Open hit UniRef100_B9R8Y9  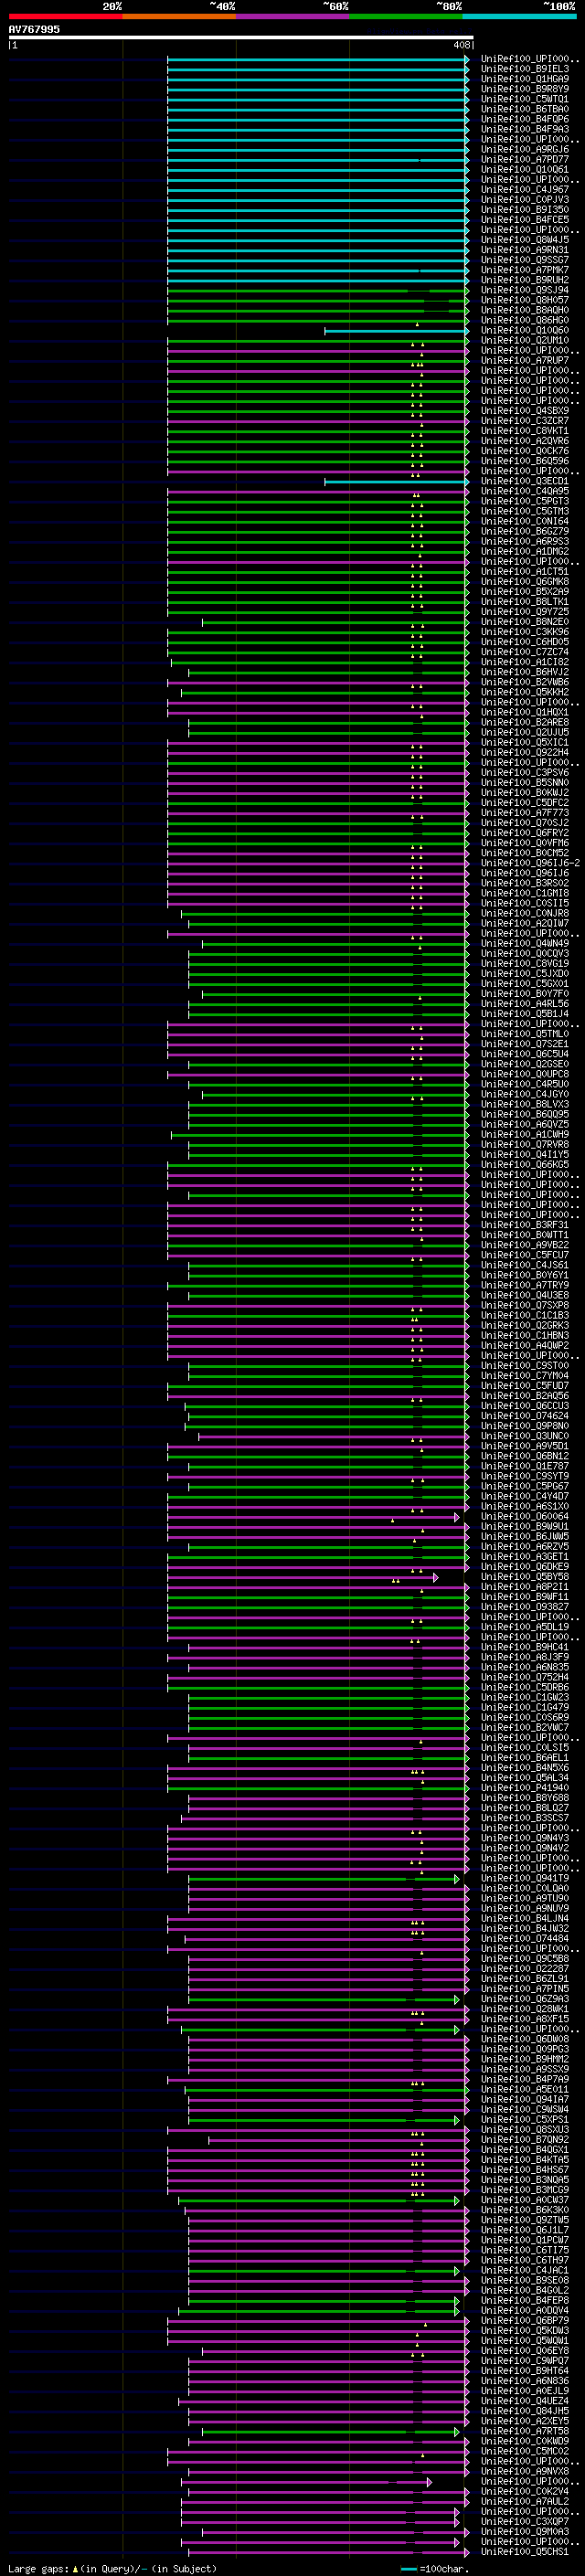click(x=524, y=89)
